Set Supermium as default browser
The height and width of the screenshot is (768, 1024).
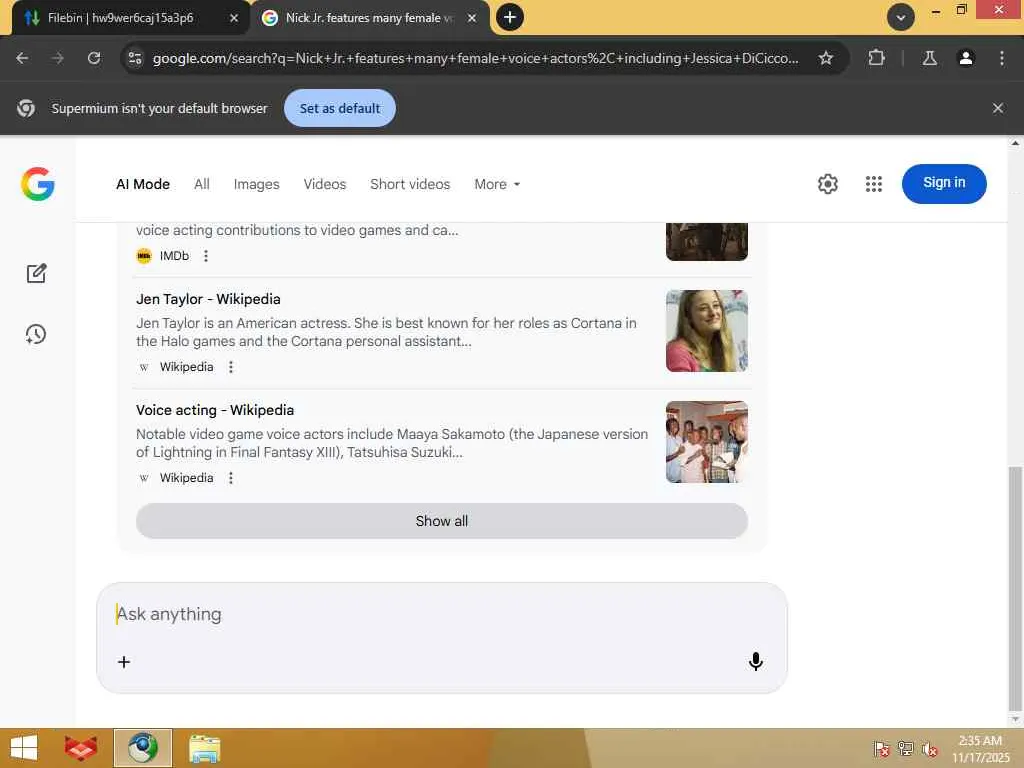(x=340, y=108)
